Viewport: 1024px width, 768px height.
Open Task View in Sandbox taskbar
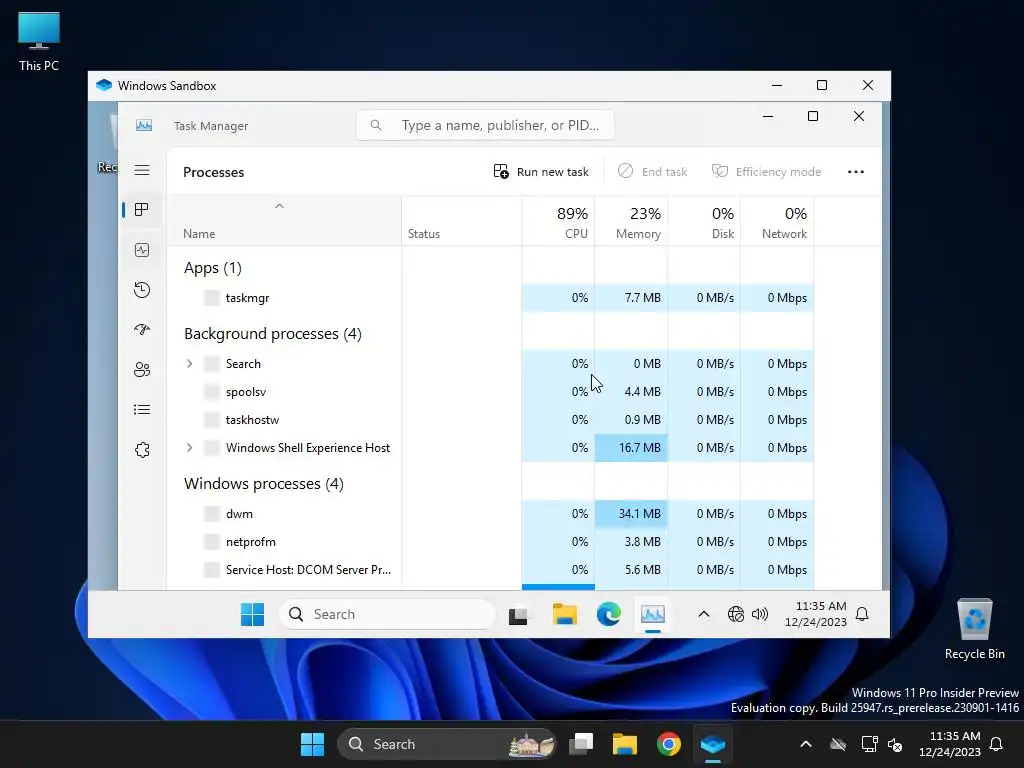click(x=519, y=615)
